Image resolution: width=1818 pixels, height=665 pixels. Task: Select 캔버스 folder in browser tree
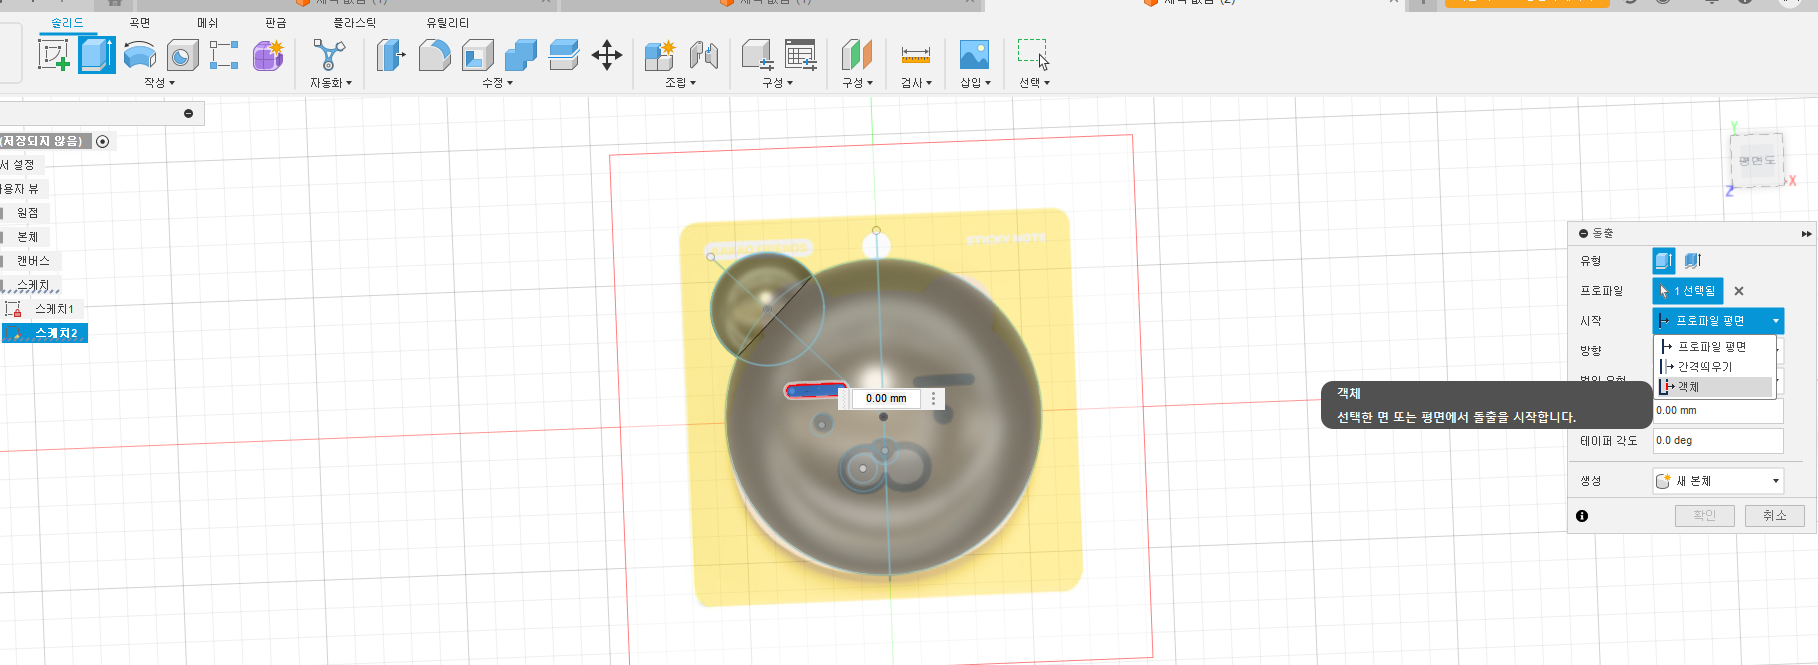point(32,261)
